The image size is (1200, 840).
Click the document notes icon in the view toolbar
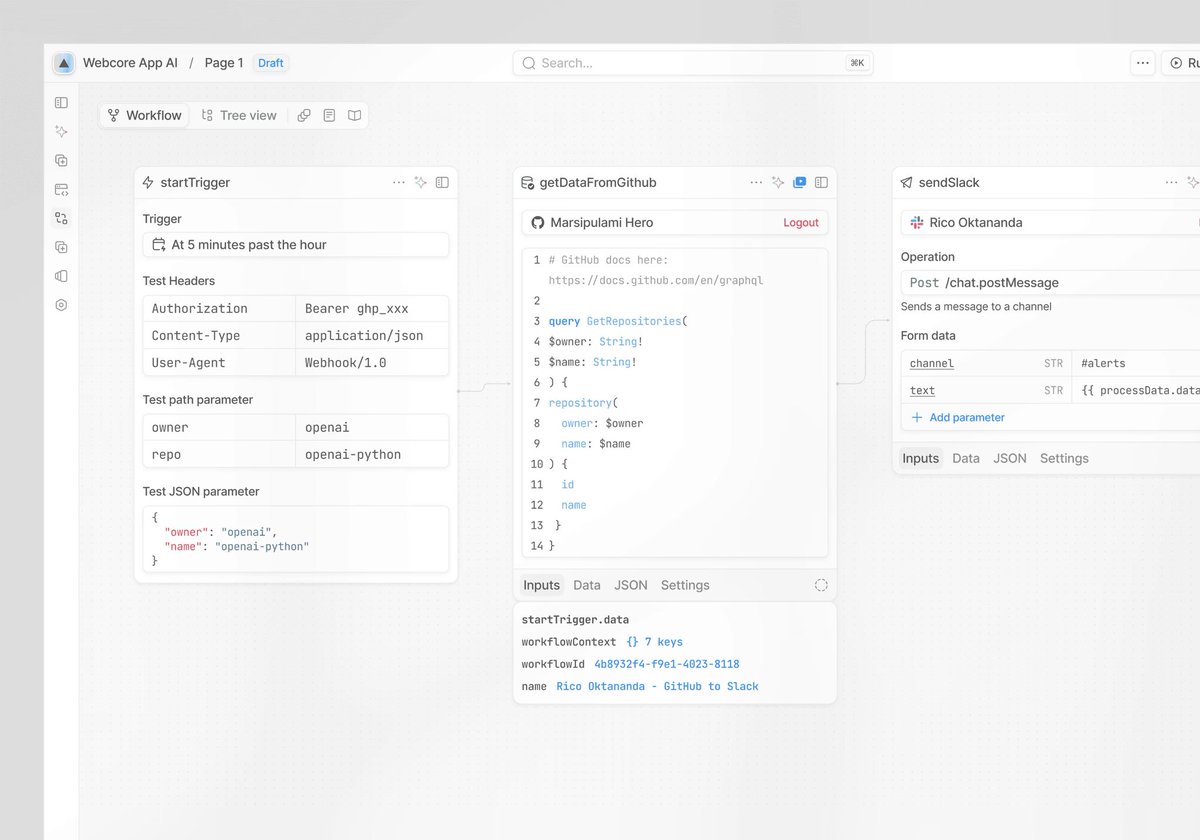click(x=329, y=116)
